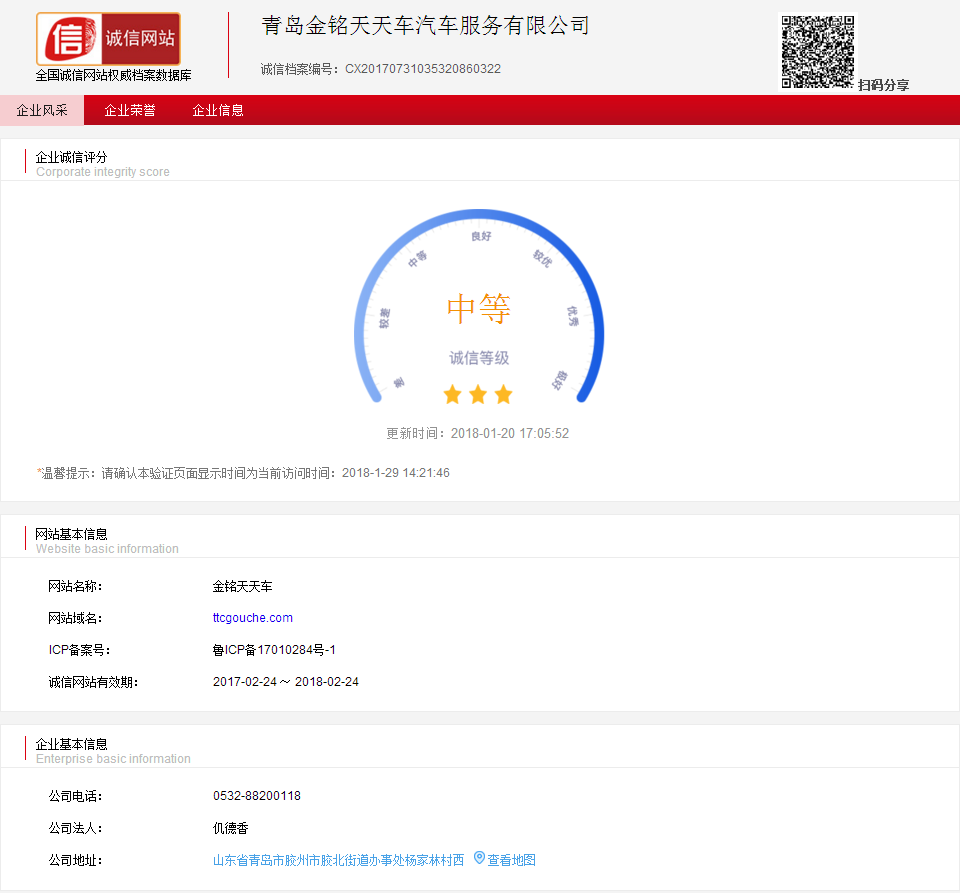Click the map pin icon beside 查看地图
The height and width of the screenshot is (893, 960).
pyautogui.click(x=479, y=858)
